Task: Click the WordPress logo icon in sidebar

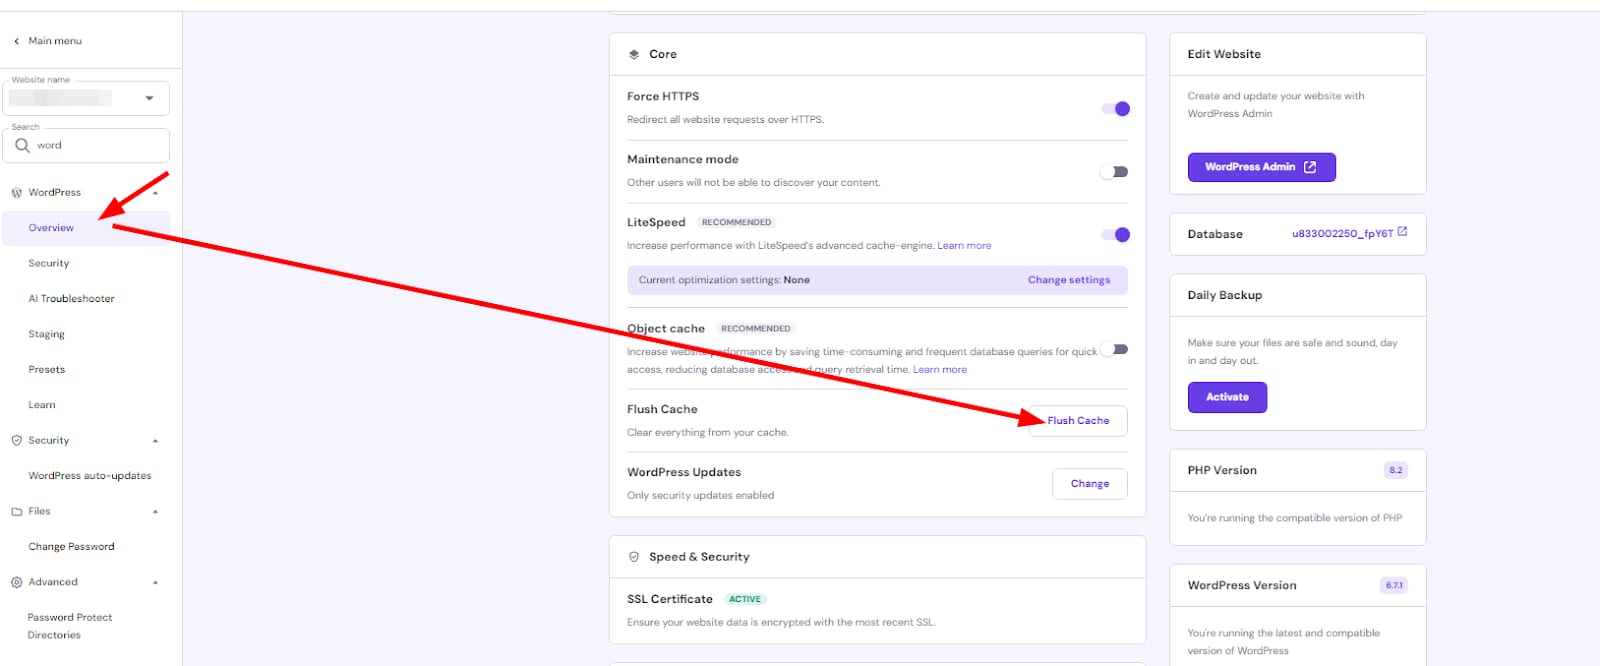Action: [x=16, y=193]
